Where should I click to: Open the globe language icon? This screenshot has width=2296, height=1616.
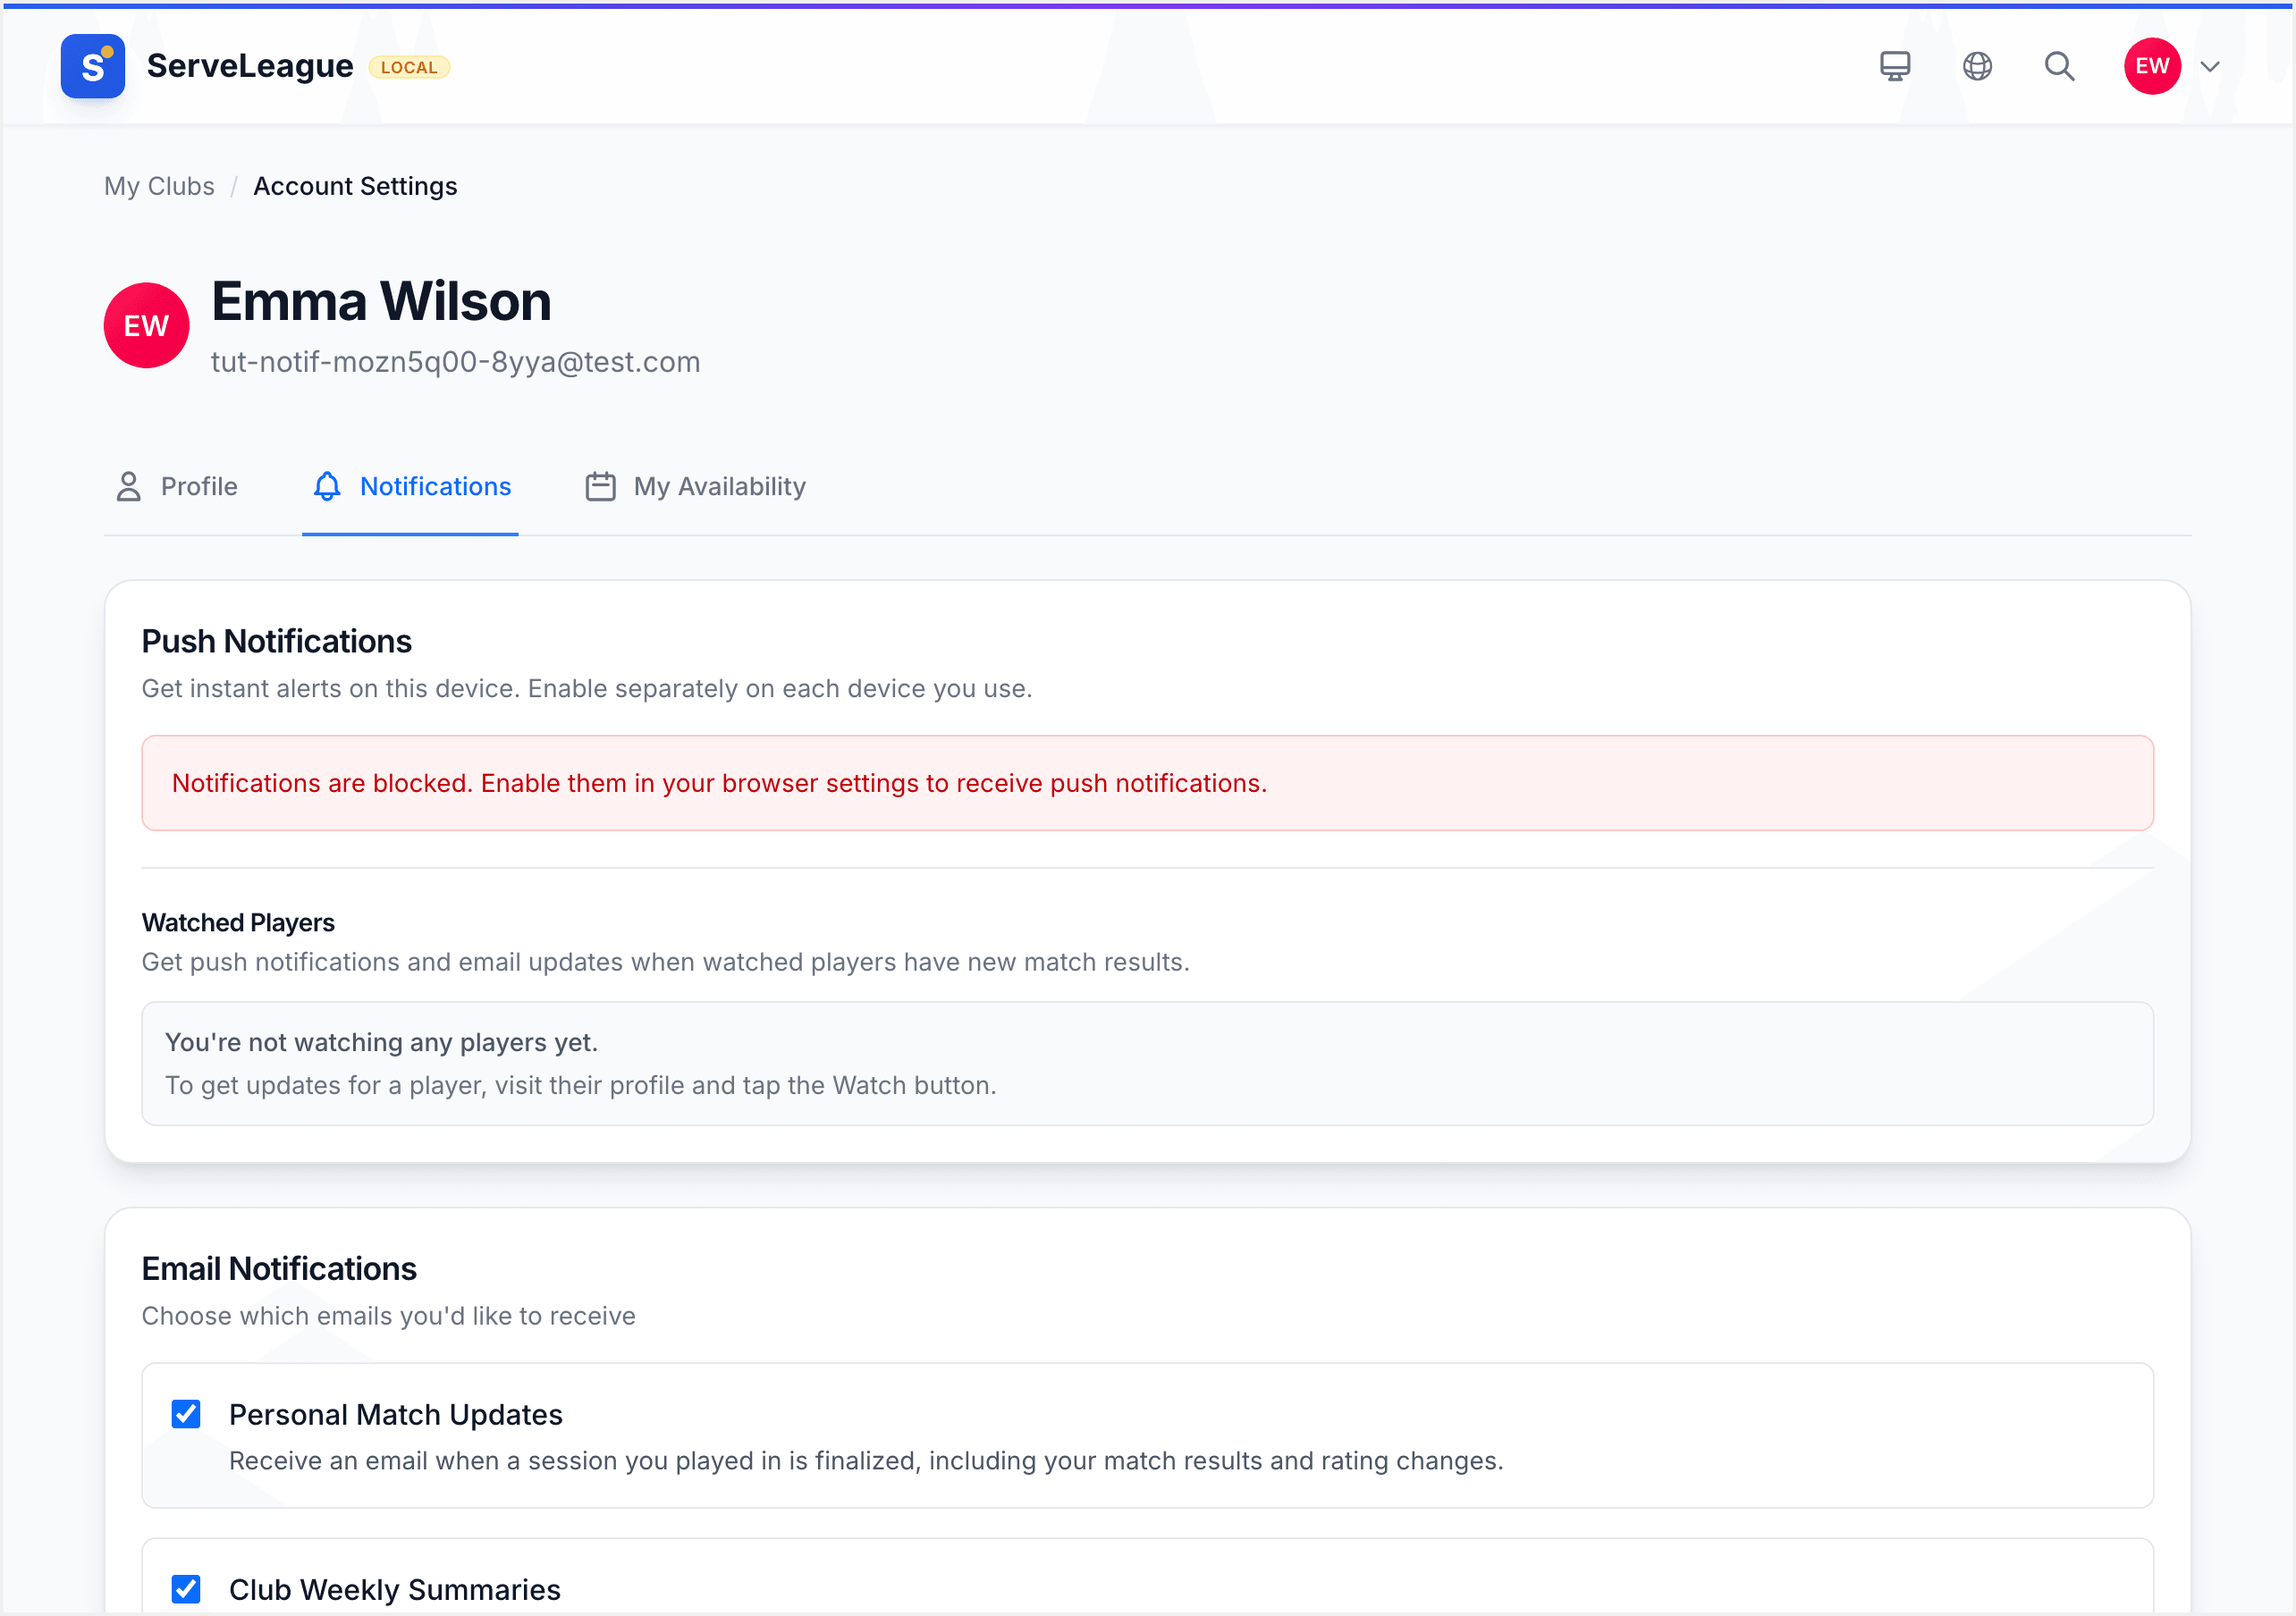[x=1976, y=66]
